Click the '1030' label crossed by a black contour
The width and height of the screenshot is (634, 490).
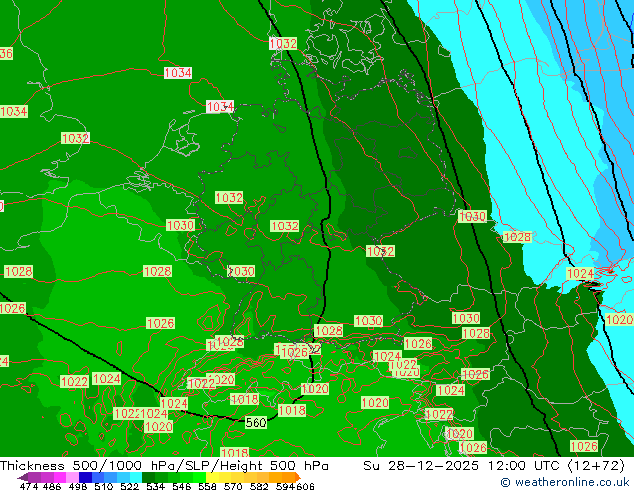pyautogui.click(x=472, y=216)
